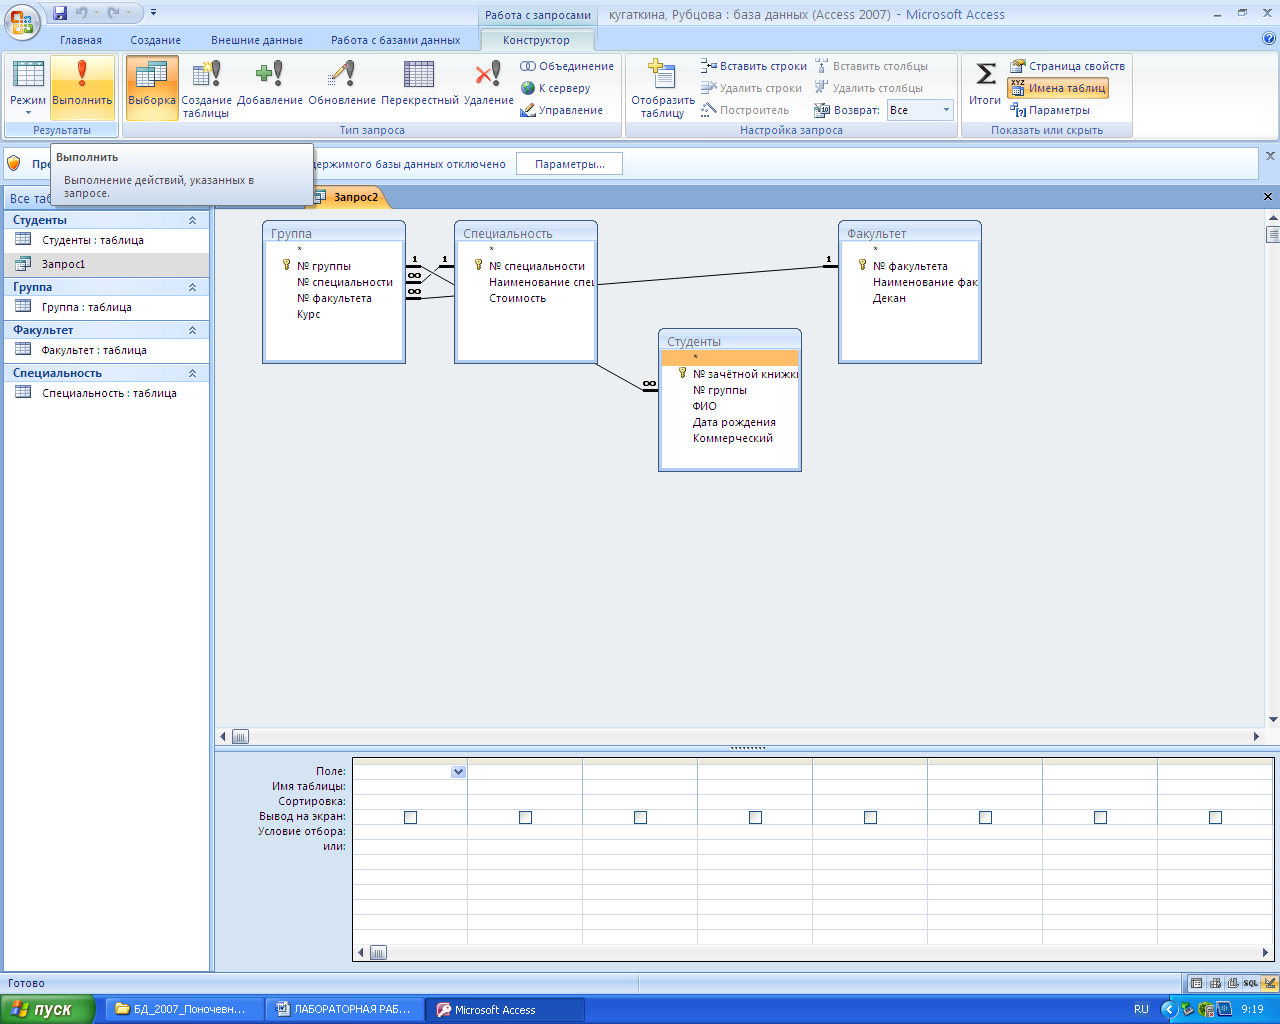The height and width of the screenshot is (1024, 1280).
Task: Switch to ЛАБОРАТОРНАЯ РАБ... taskbar window
Action: 345,1010
